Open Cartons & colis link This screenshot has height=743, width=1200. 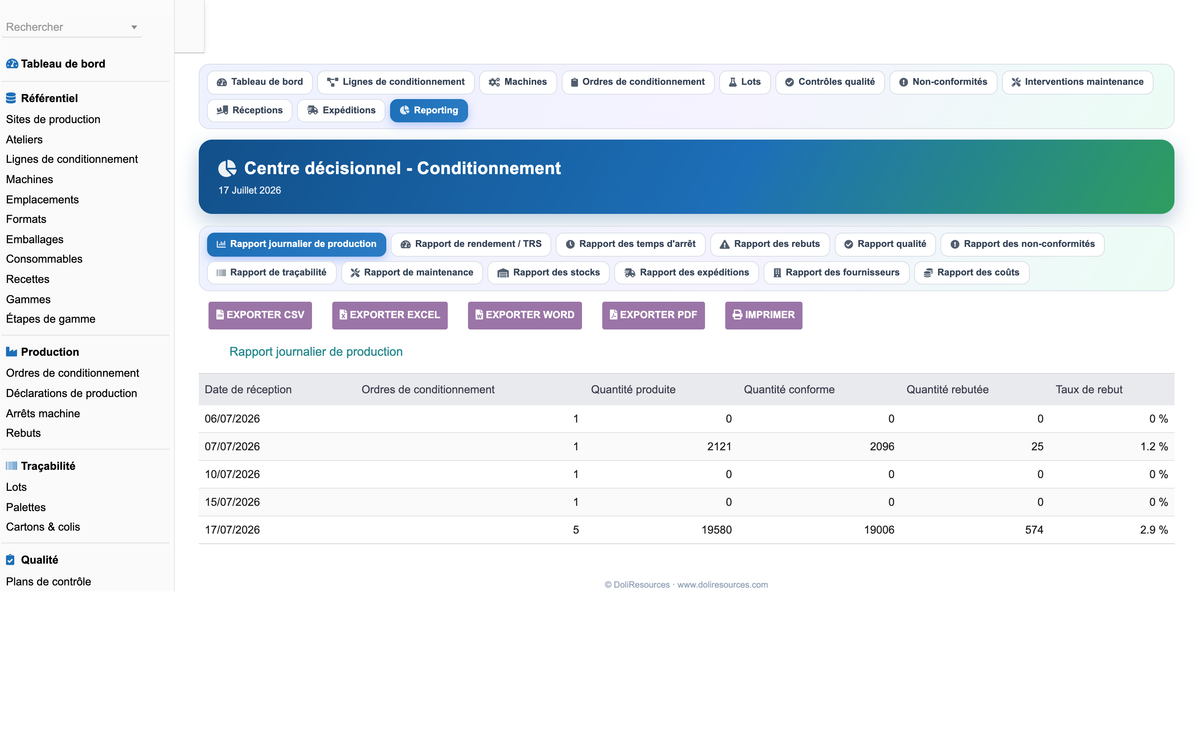pos(43,527)
